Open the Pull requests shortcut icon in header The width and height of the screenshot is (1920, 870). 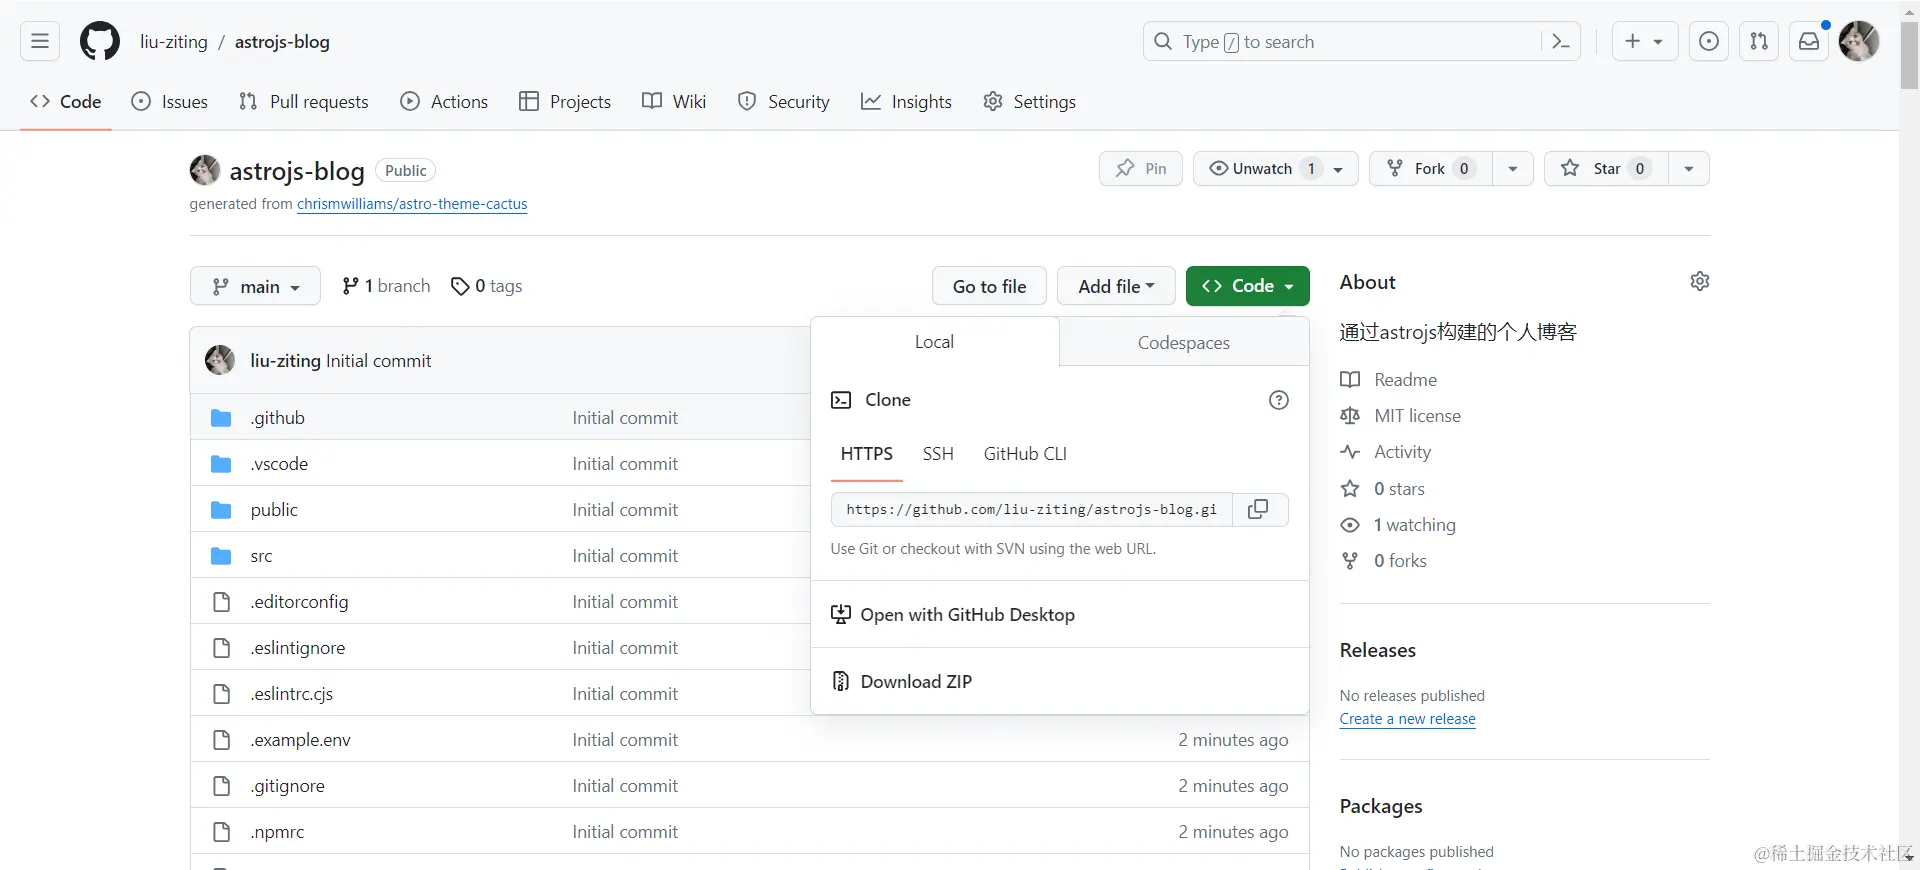(1759, 41)
